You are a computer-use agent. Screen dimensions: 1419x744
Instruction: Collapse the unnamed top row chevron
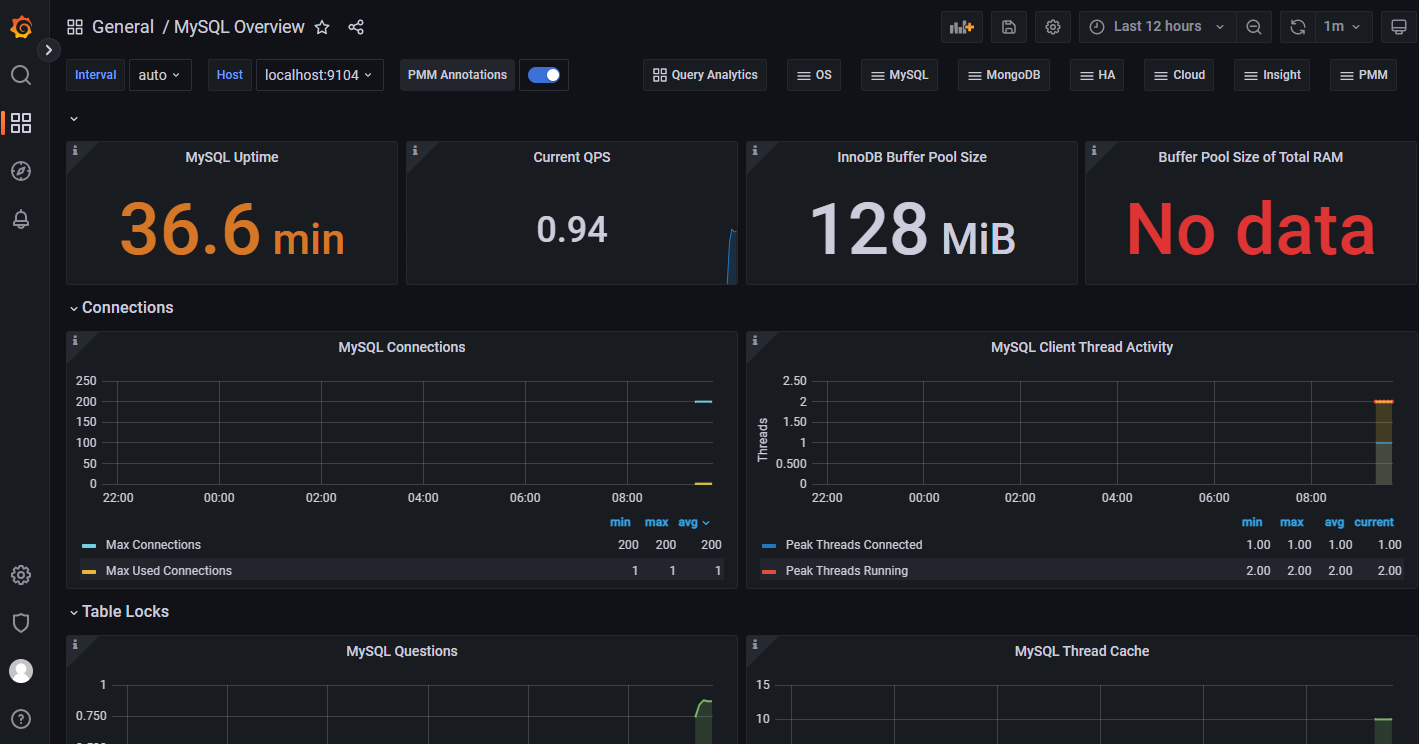coord(74,119)
